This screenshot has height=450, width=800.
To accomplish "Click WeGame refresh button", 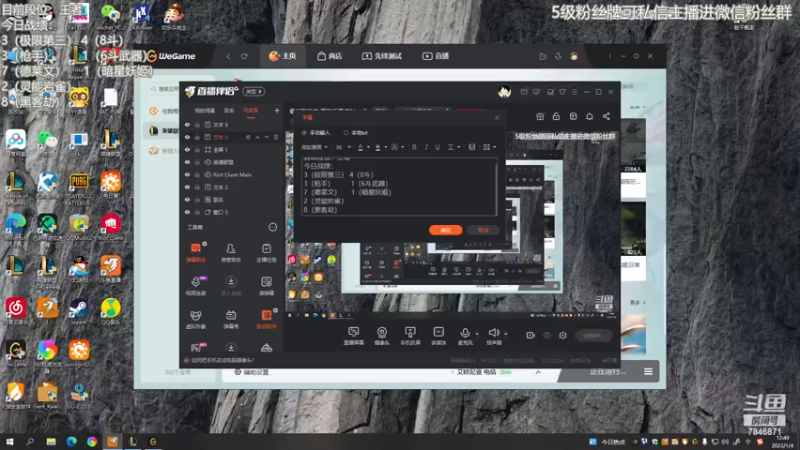I will (244, 56).
